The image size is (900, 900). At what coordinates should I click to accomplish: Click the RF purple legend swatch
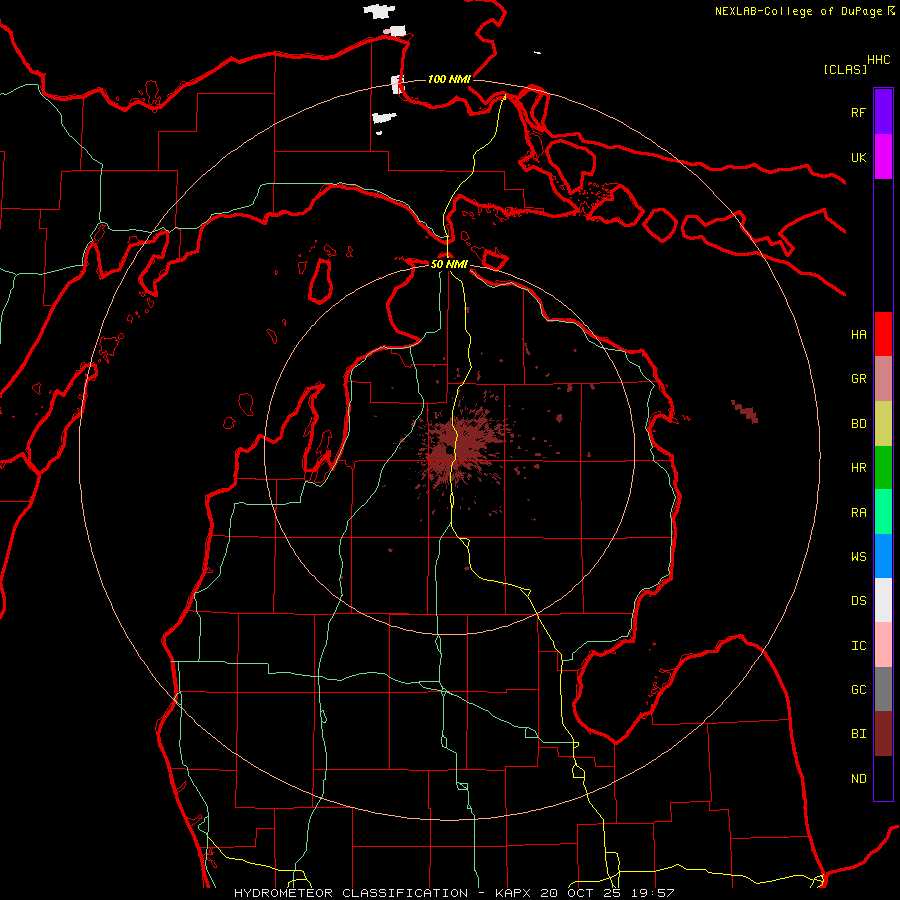point(883,112)
